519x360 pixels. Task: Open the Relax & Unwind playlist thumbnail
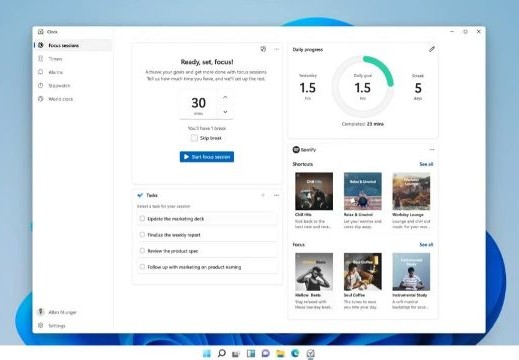coord(363,191)
